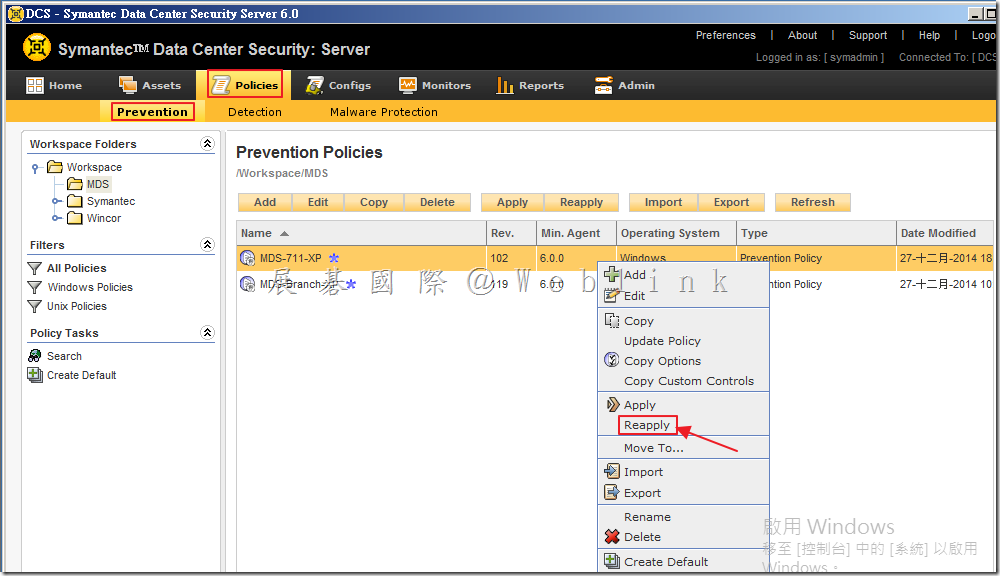
Task: Click the Export icon in context menu
Action: tap(612, 492)
